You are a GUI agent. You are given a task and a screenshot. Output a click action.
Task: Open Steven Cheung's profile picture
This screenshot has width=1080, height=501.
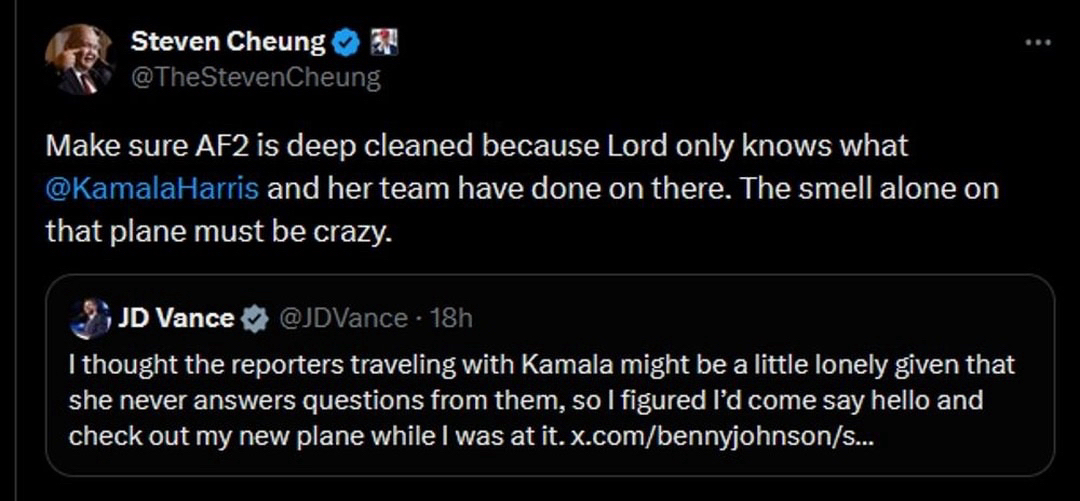click(x=79, y=59)
